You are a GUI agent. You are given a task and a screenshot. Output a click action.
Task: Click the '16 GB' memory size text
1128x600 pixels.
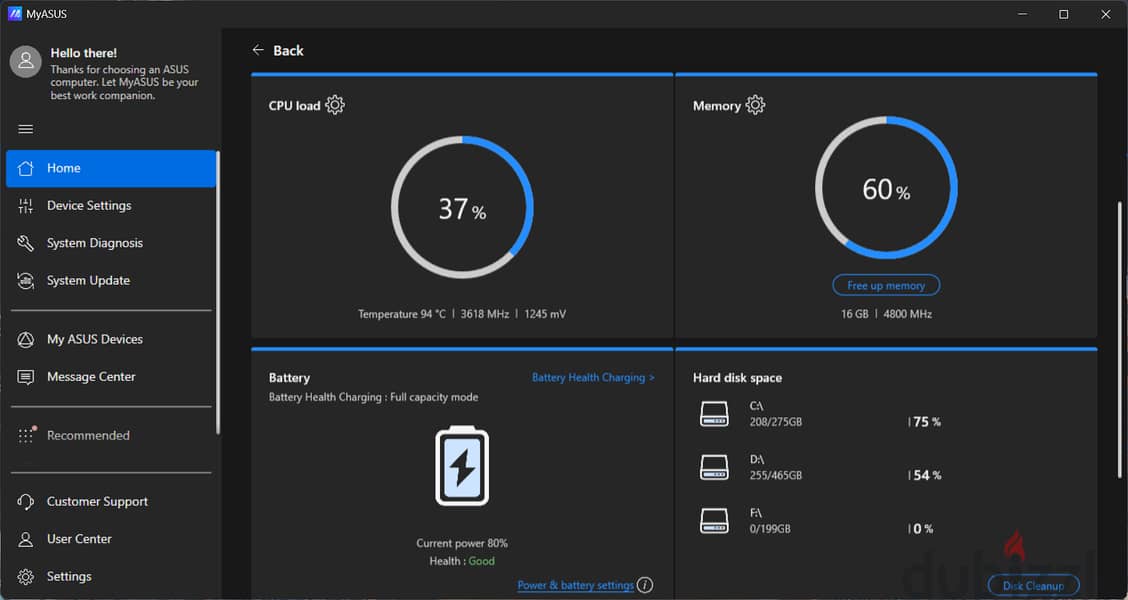(x=855, y=314)
